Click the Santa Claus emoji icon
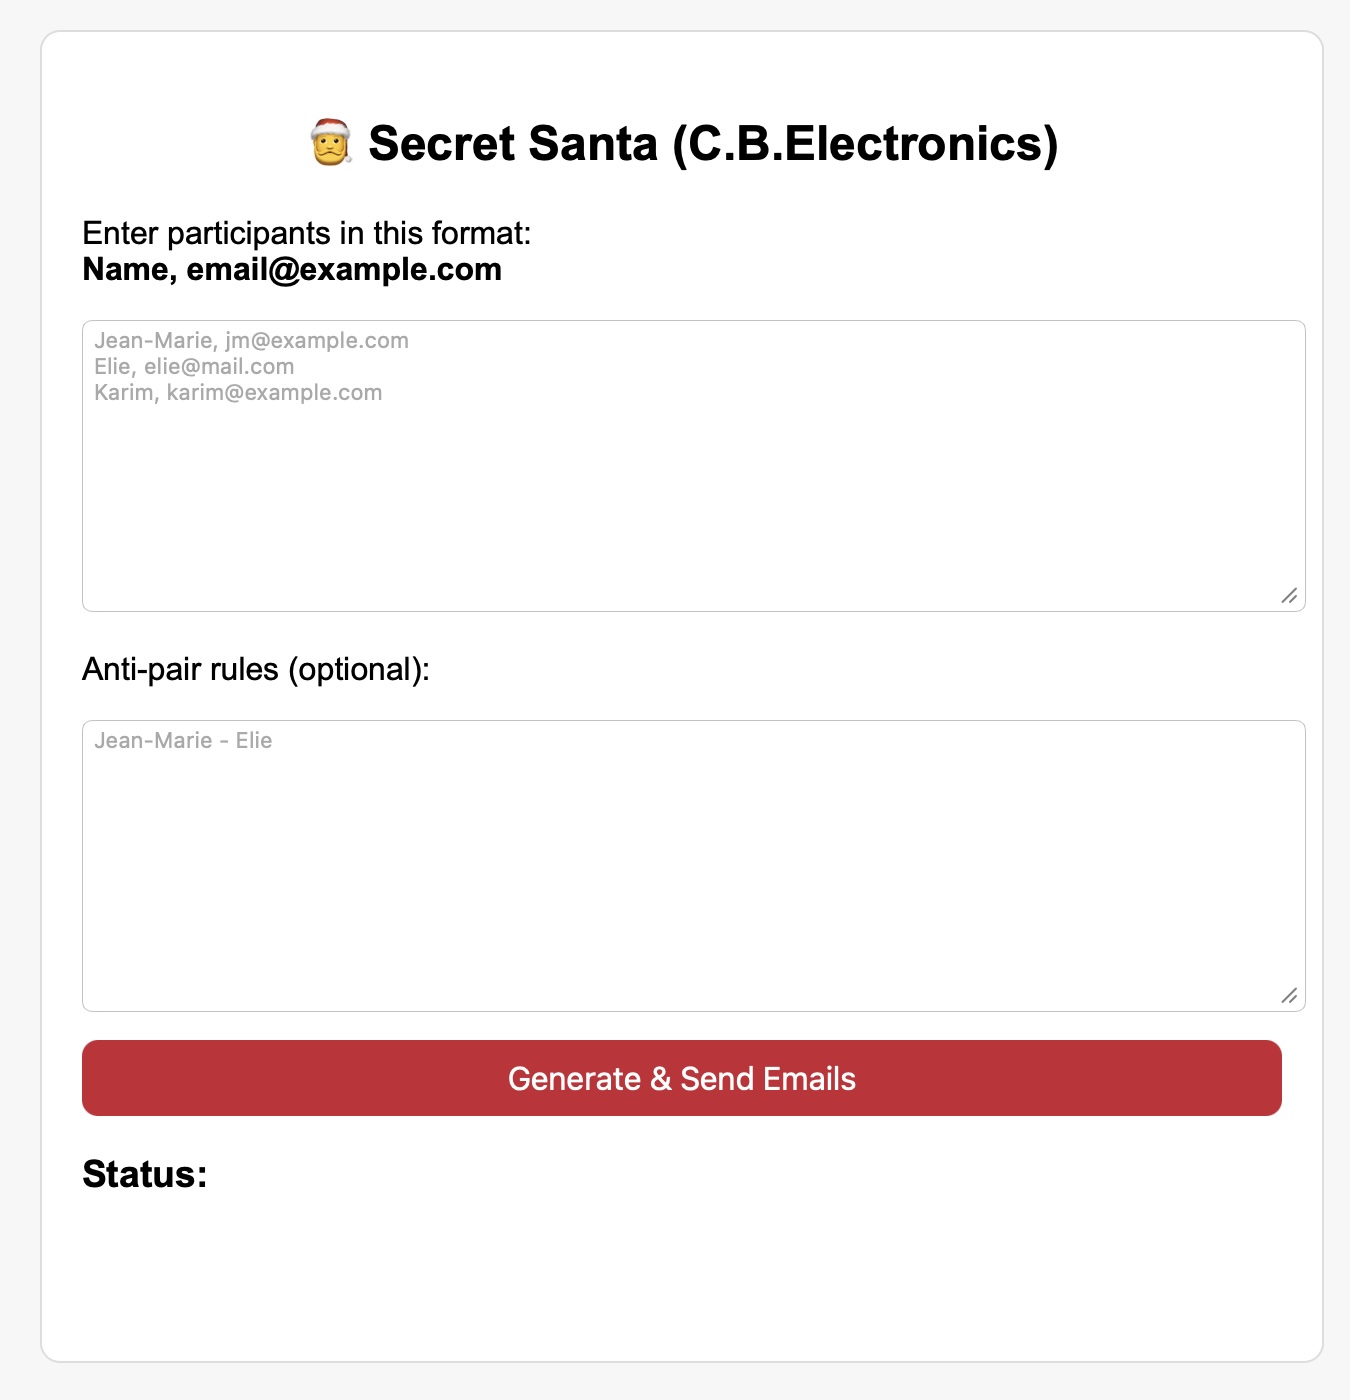 pos(330,142)
